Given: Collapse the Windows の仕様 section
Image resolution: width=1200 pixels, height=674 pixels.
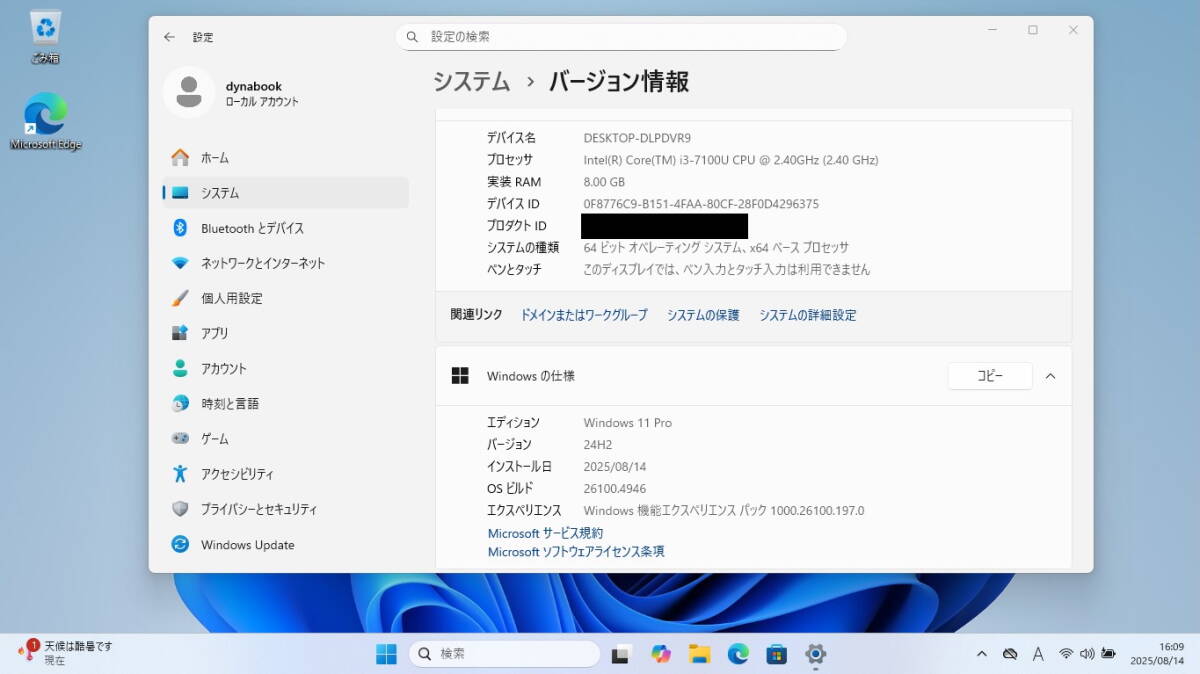Looking at the screenshot, I should tap(1050, 376).
